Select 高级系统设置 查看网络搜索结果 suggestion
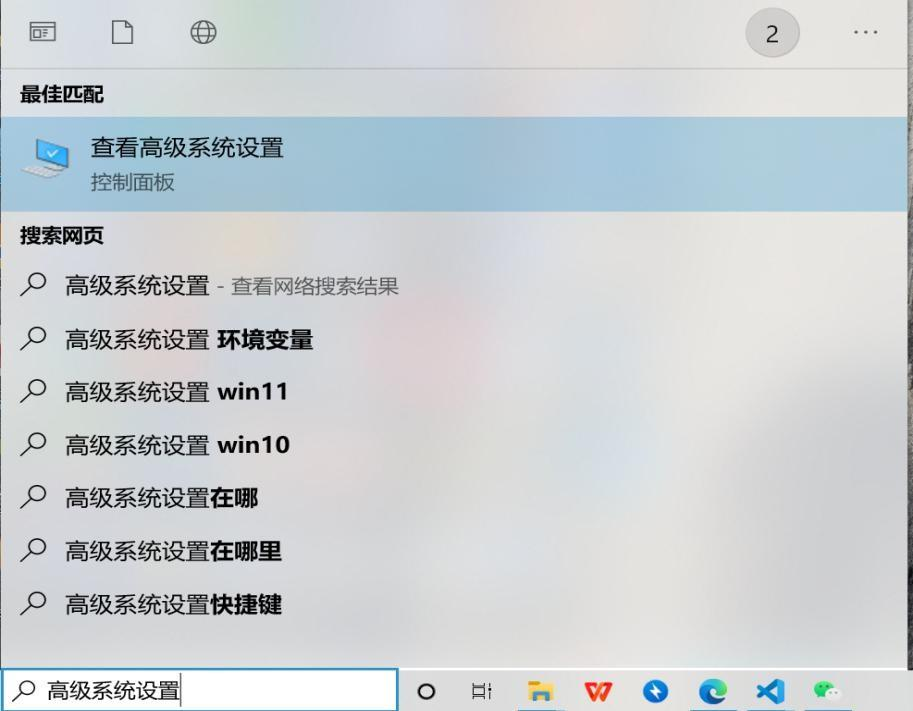 [454, 286]
